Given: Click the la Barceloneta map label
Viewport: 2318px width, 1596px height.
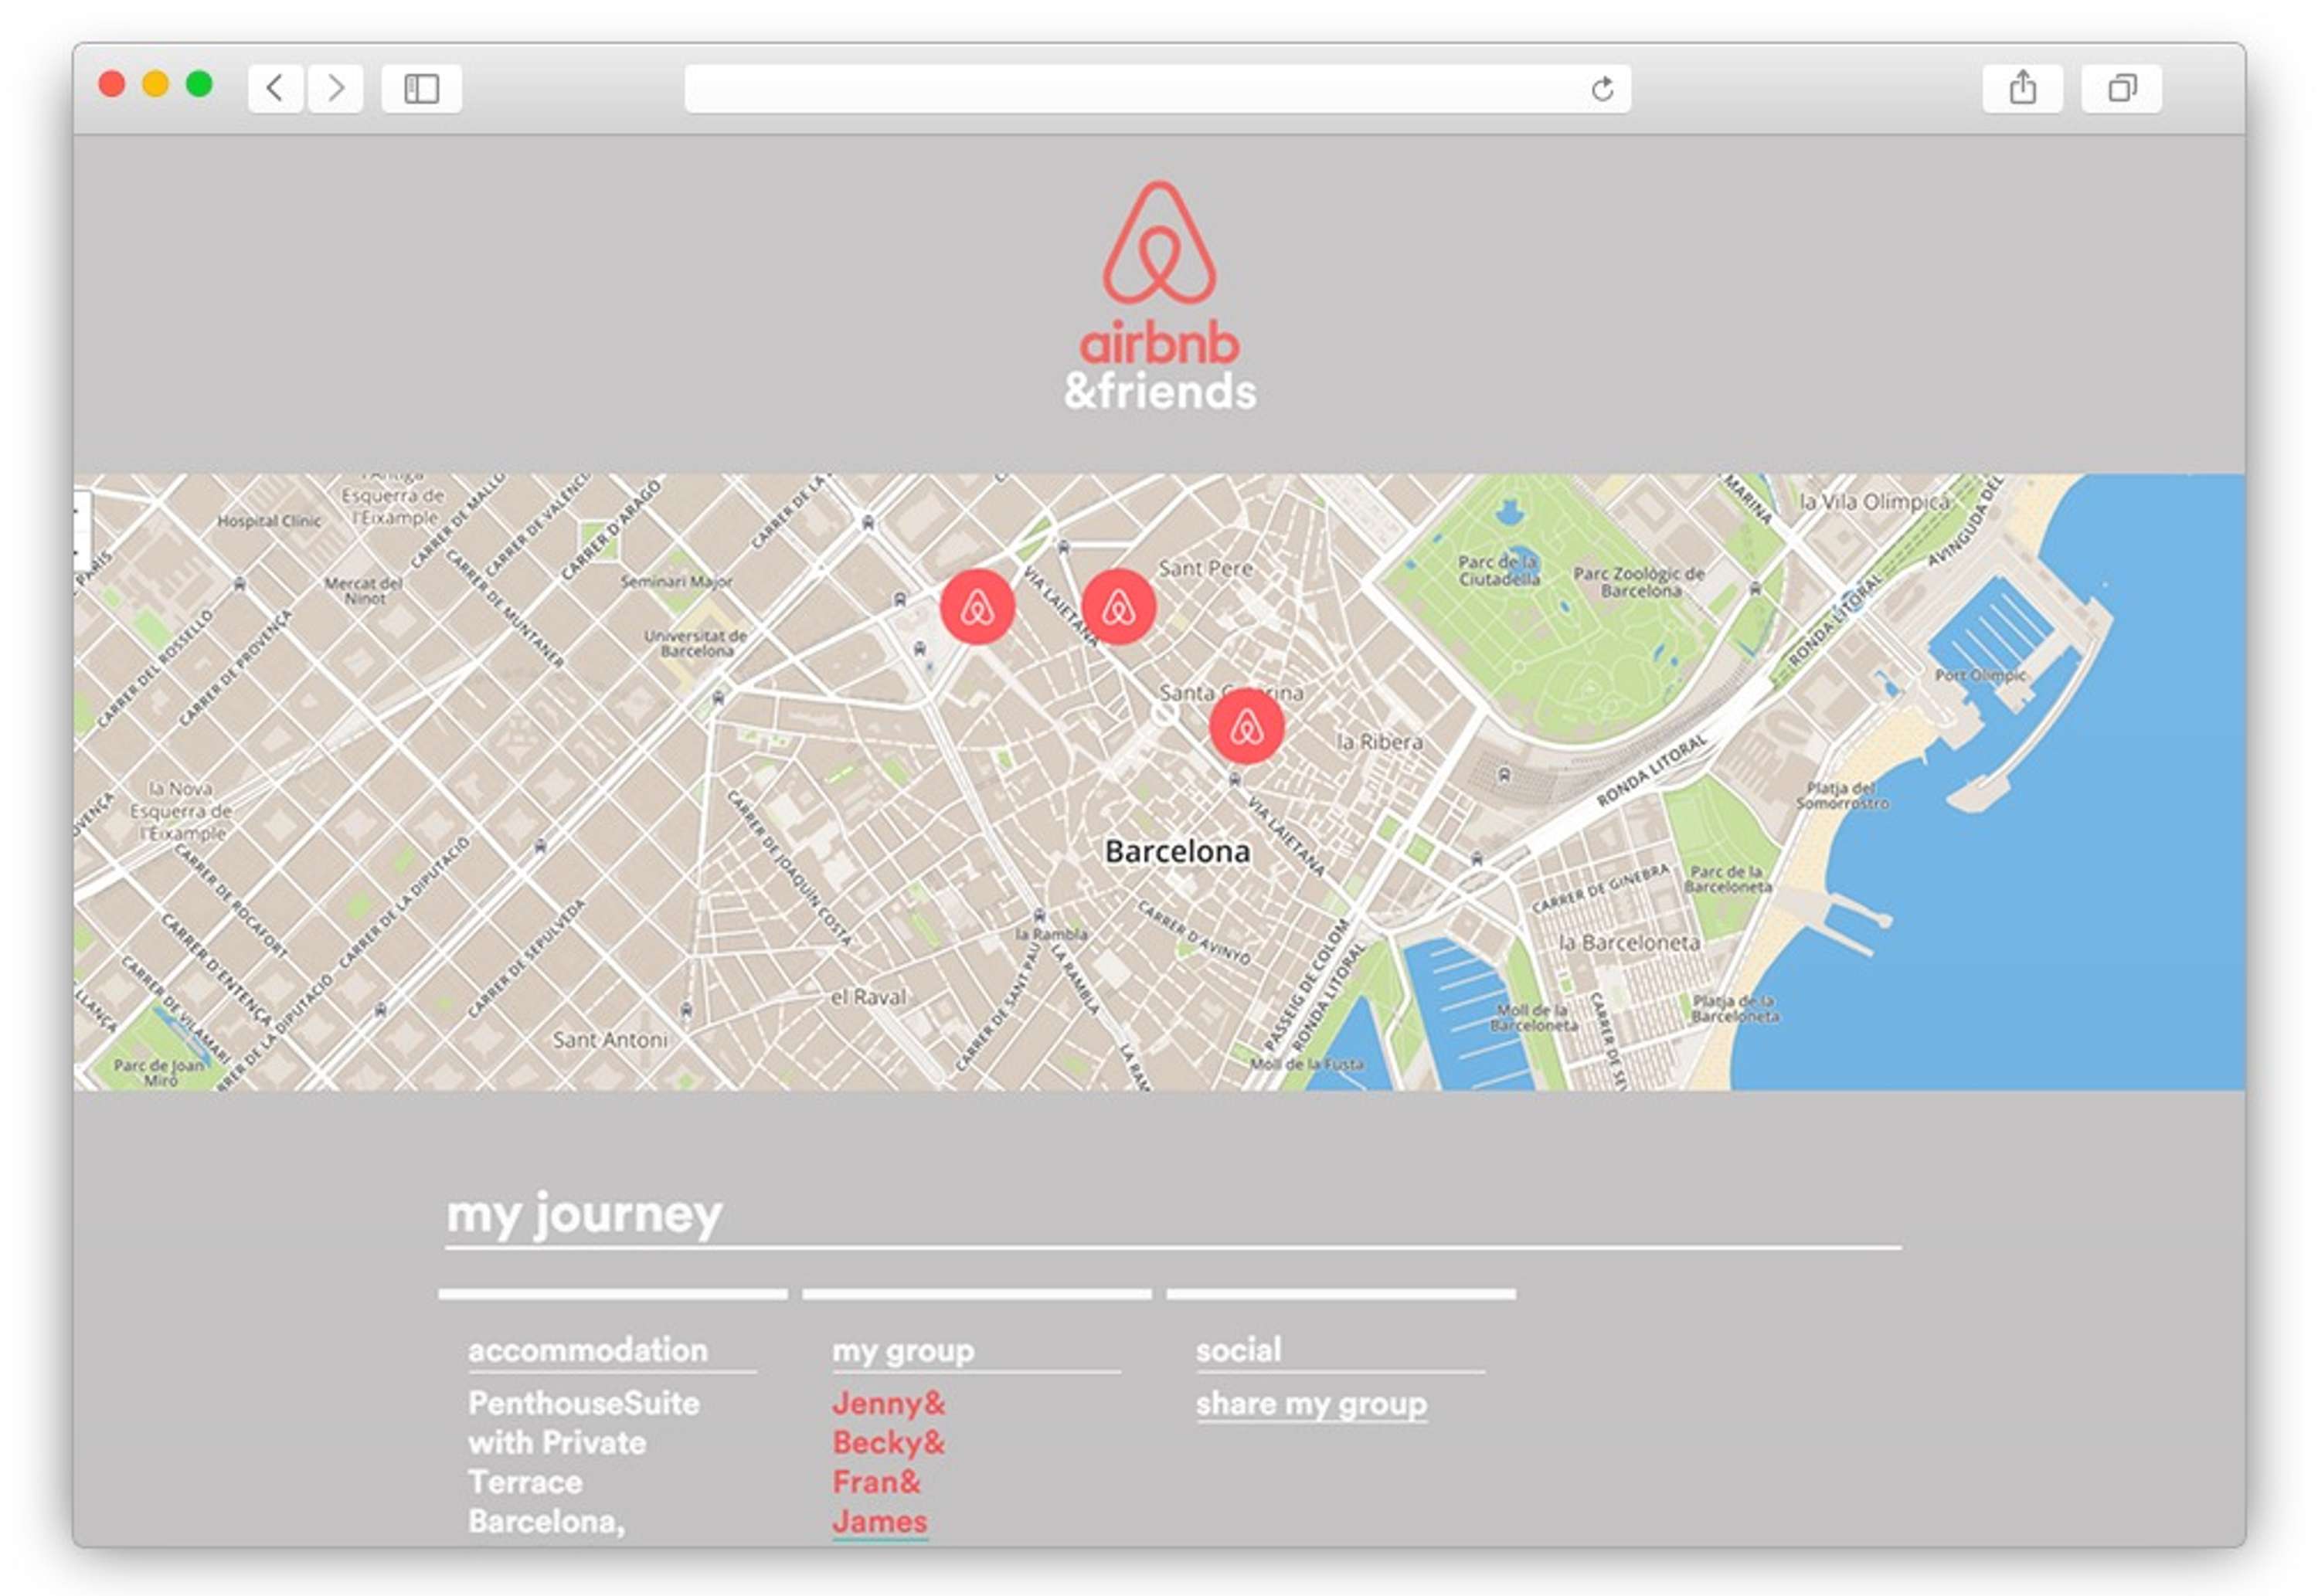Looking at the screenshot, I should tap(1629, 942).
